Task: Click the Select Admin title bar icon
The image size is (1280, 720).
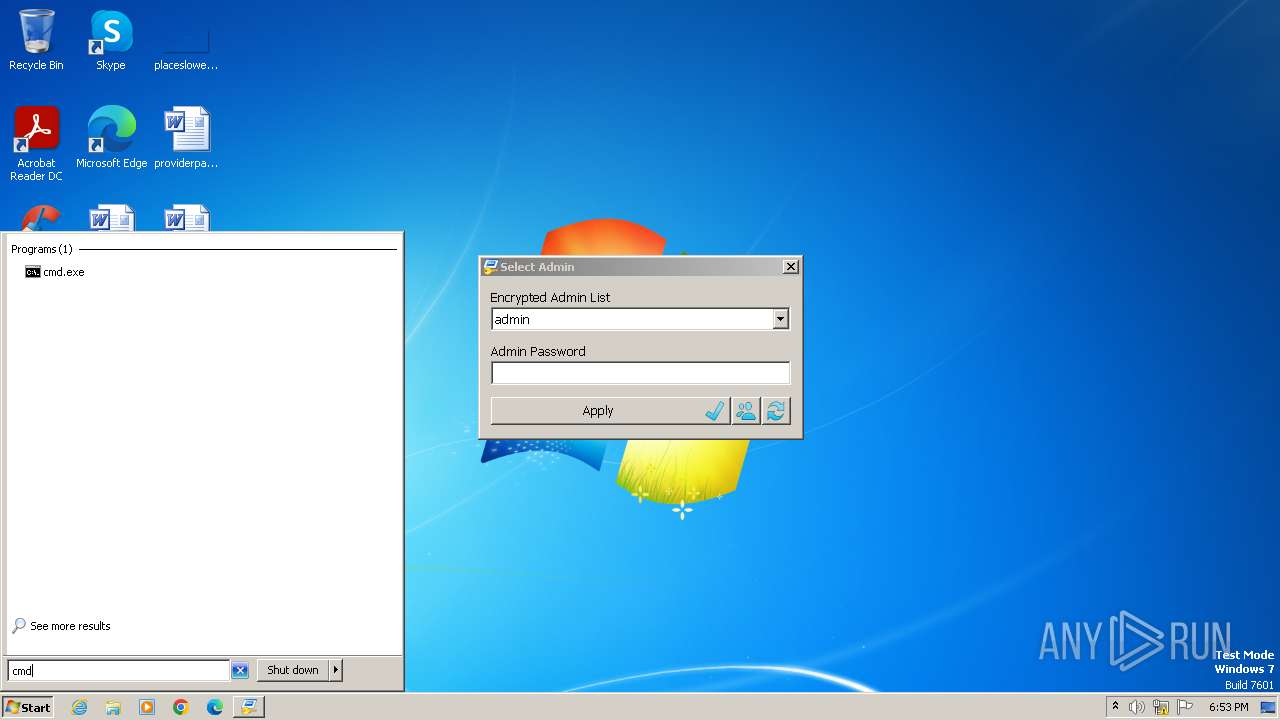Action: pos(490,267)
